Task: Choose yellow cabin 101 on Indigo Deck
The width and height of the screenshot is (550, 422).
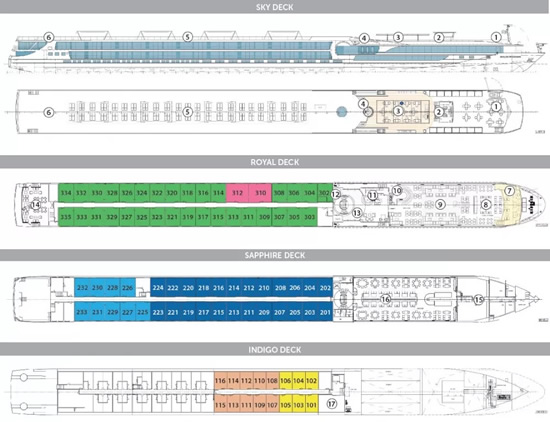Action: (311, 405)
